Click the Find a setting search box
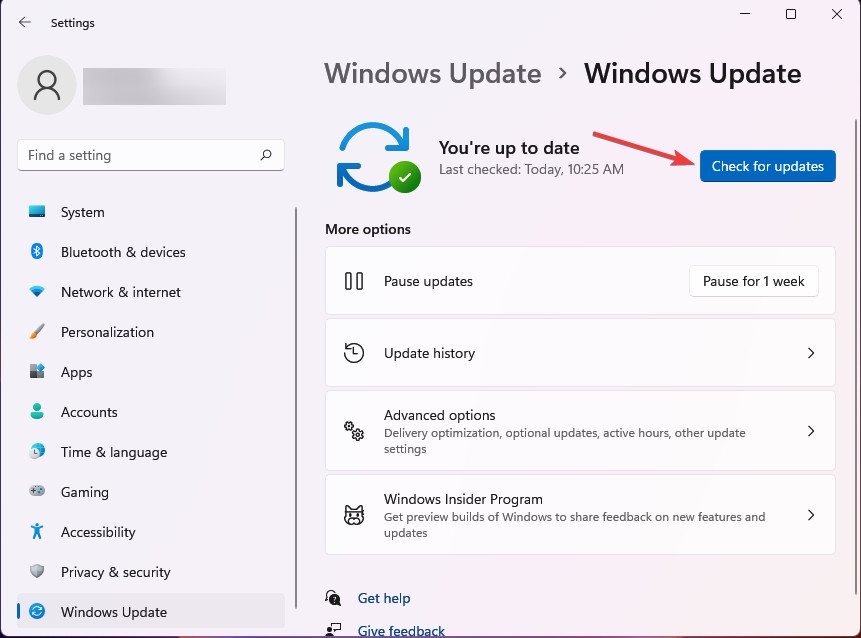This screenshot has width=861, height=638. [x=151, y=155]
